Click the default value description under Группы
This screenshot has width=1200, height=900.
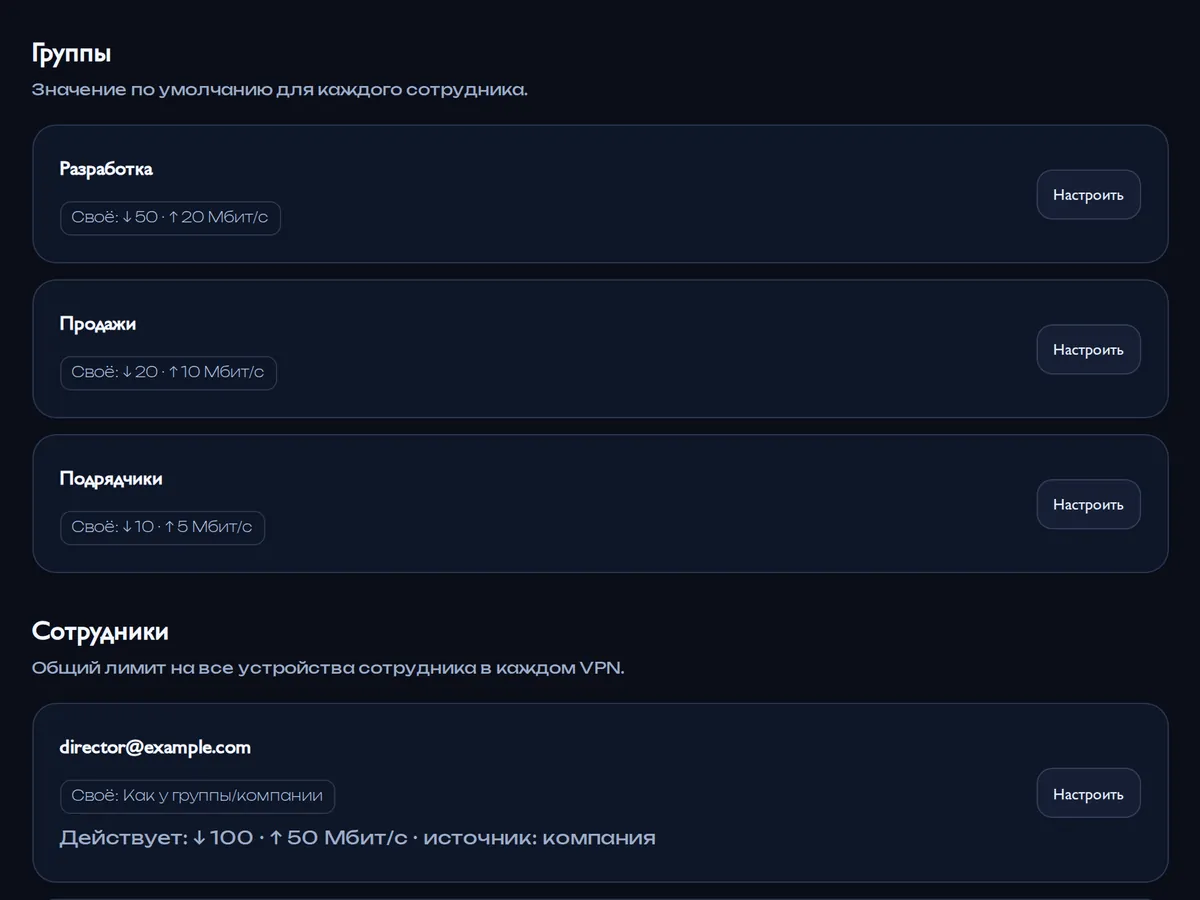(280, 90)
